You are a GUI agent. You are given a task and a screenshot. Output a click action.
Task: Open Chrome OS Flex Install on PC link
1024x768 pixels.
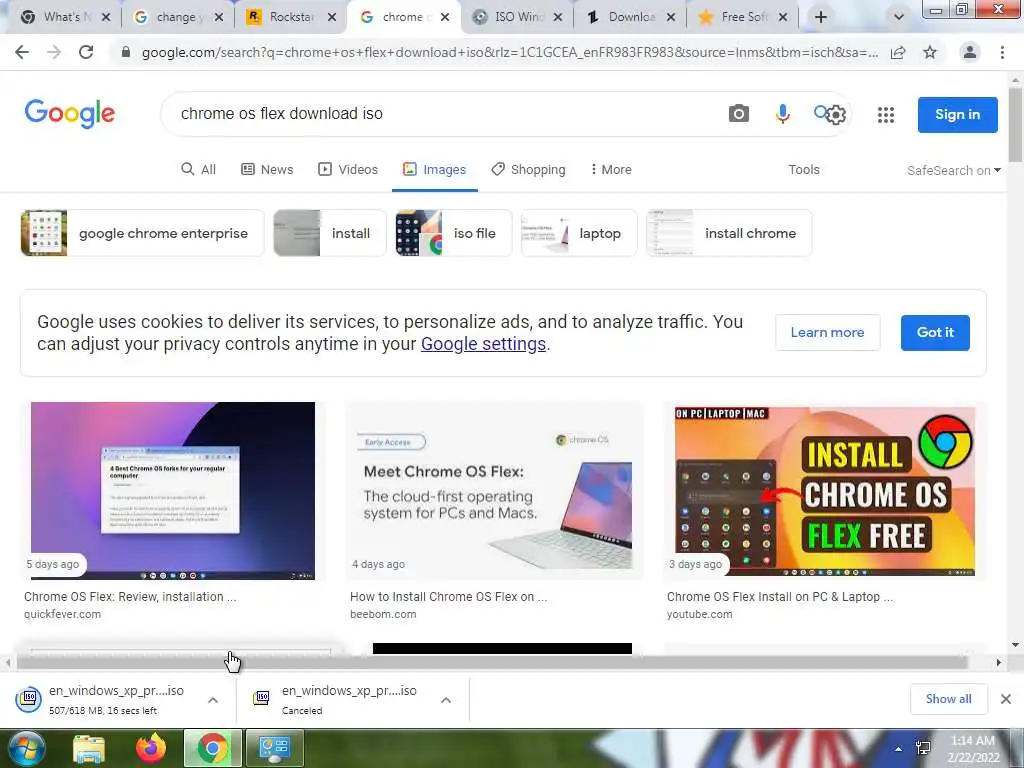coord(780,596)
